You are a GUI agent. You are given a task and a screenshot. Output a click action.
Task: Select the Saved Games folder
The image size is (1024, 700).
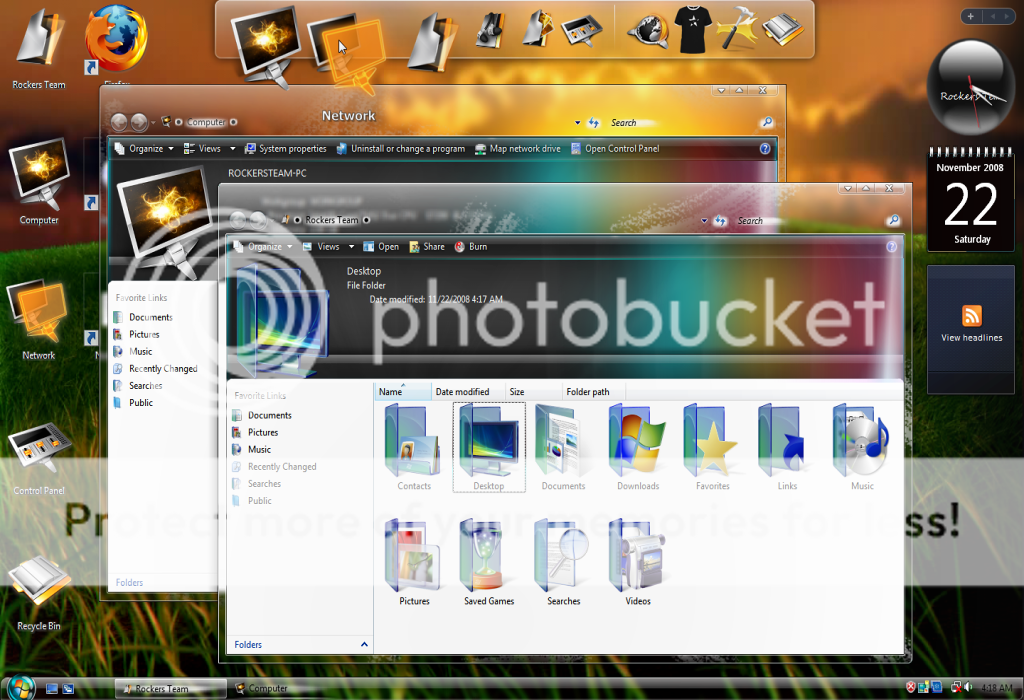489,563
